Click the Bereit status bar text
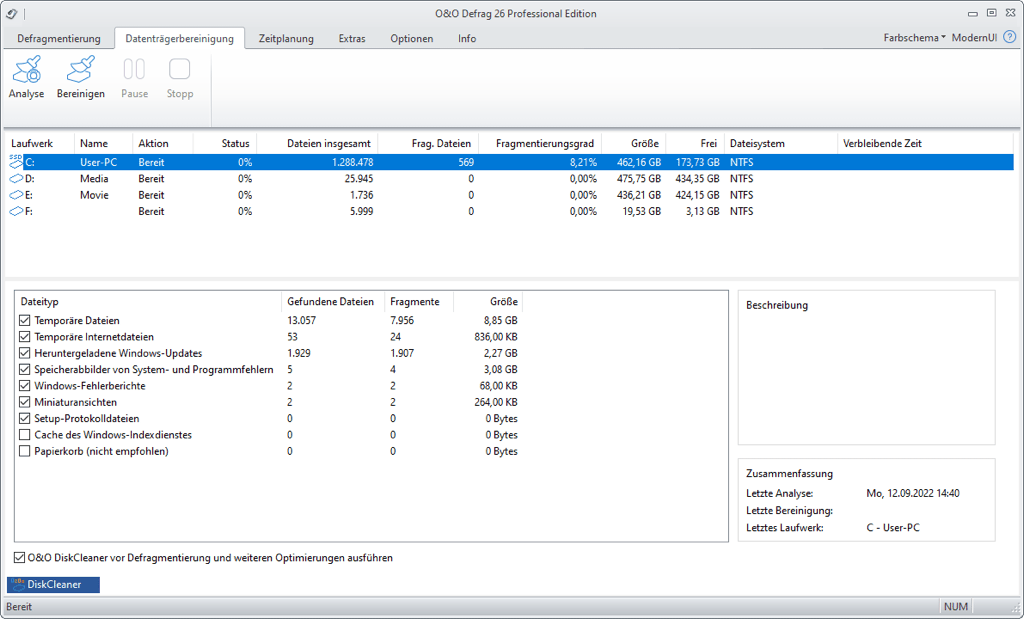 coord(19,607)
